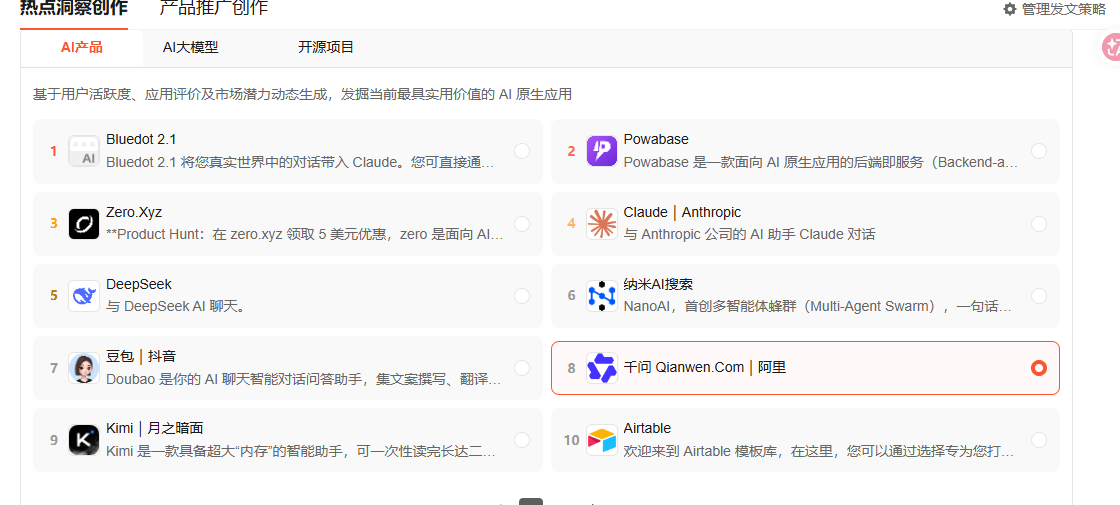Click the Airtable 模板库 description text
The image size is (1120, 505).
pos(819,451)
